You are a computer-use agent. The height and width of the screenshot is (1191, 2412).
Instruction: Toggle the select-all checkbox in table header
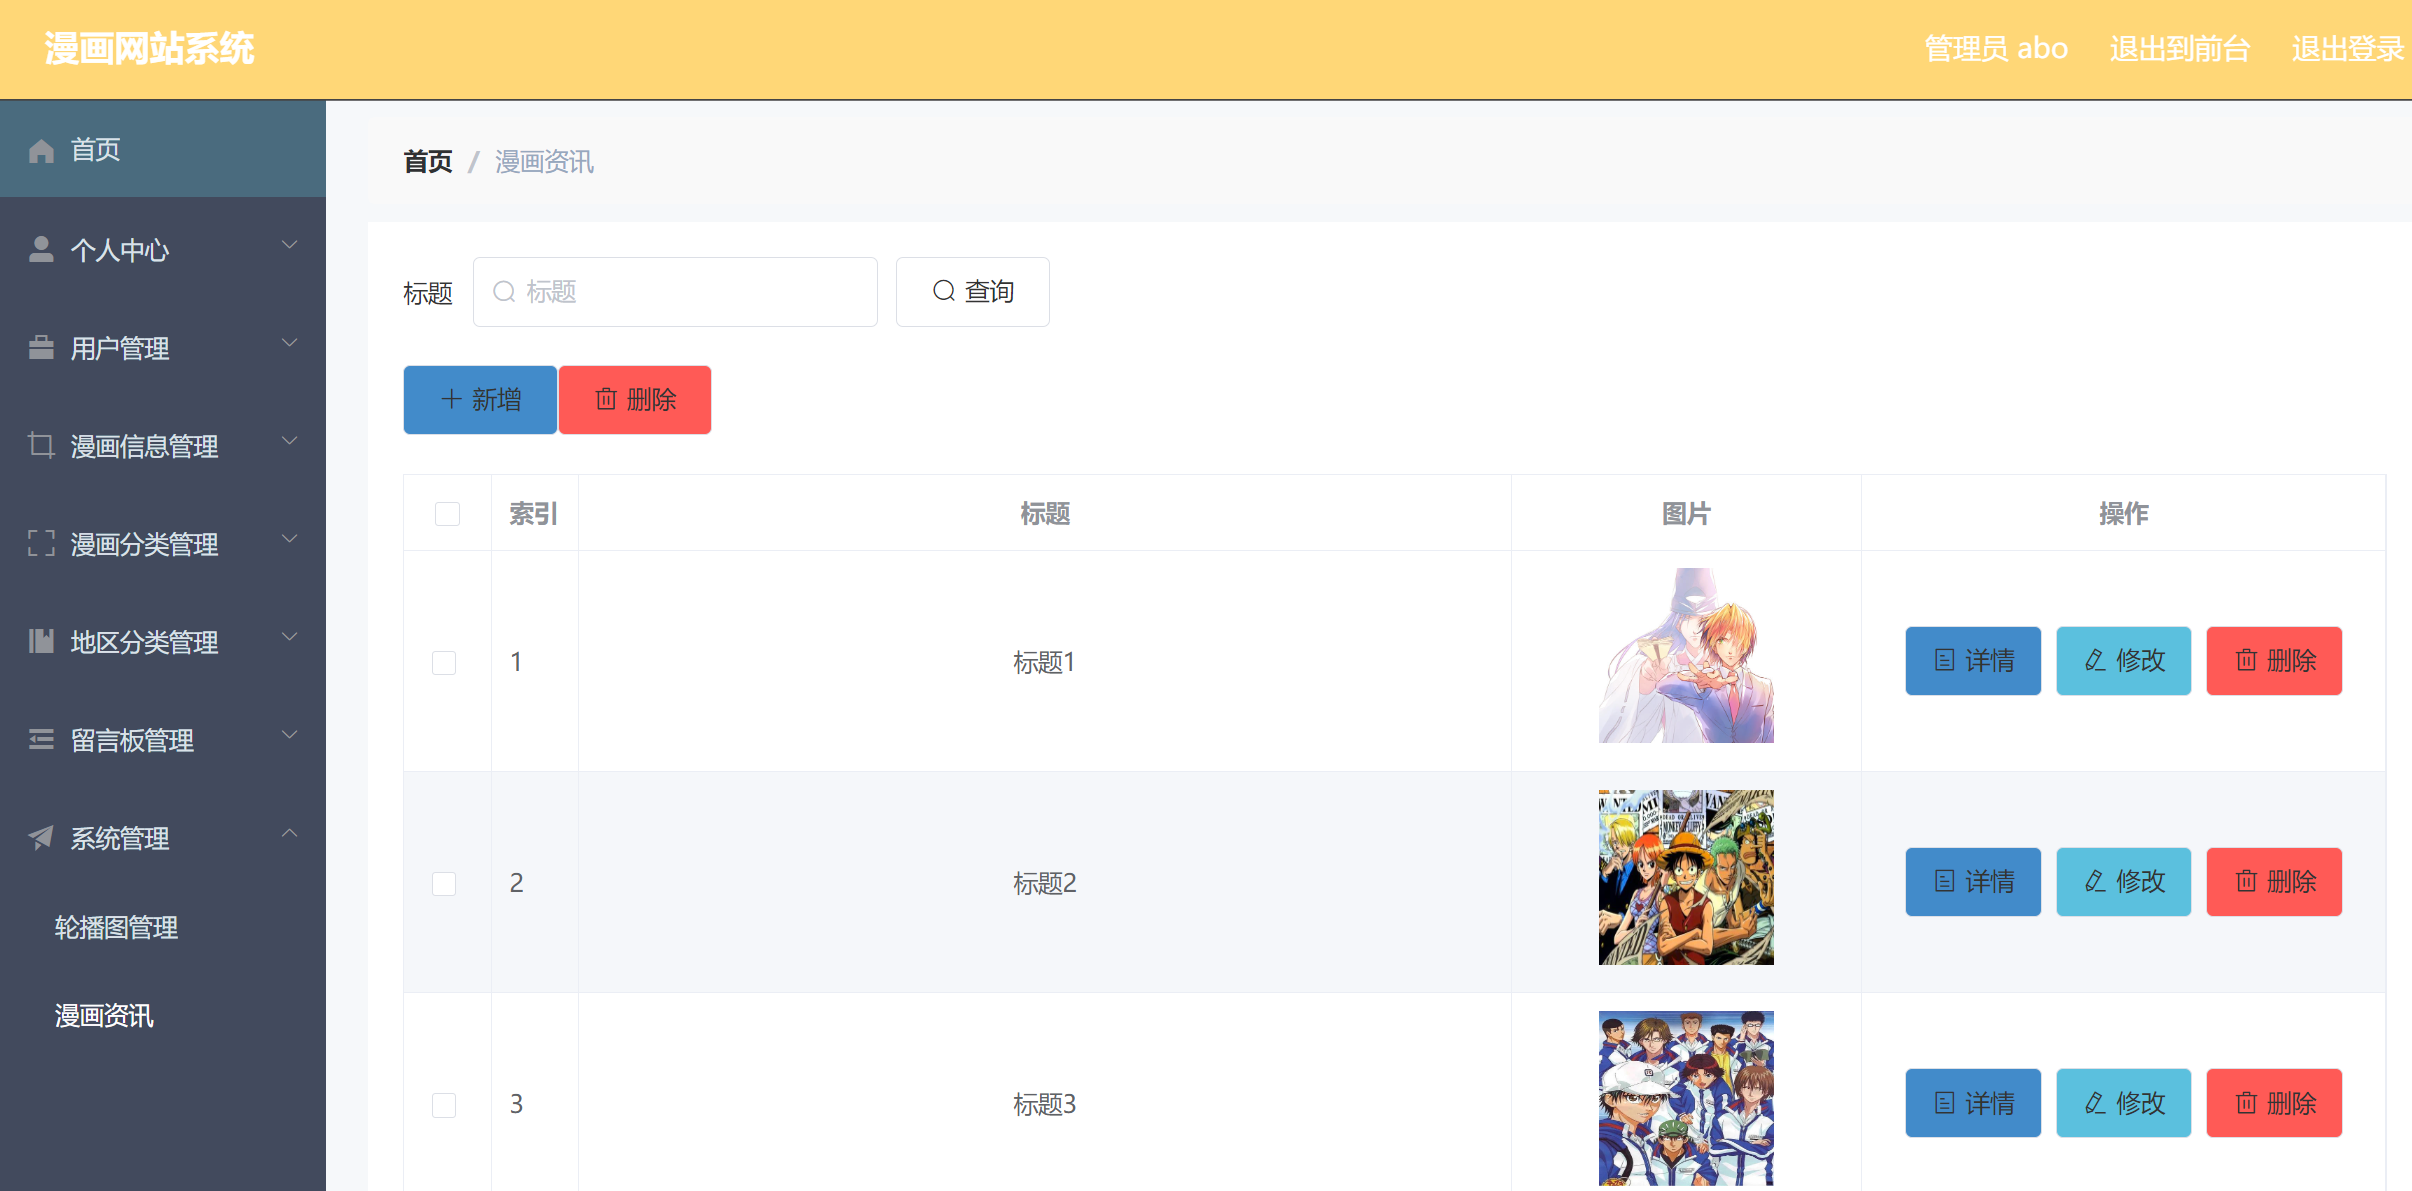447,514
